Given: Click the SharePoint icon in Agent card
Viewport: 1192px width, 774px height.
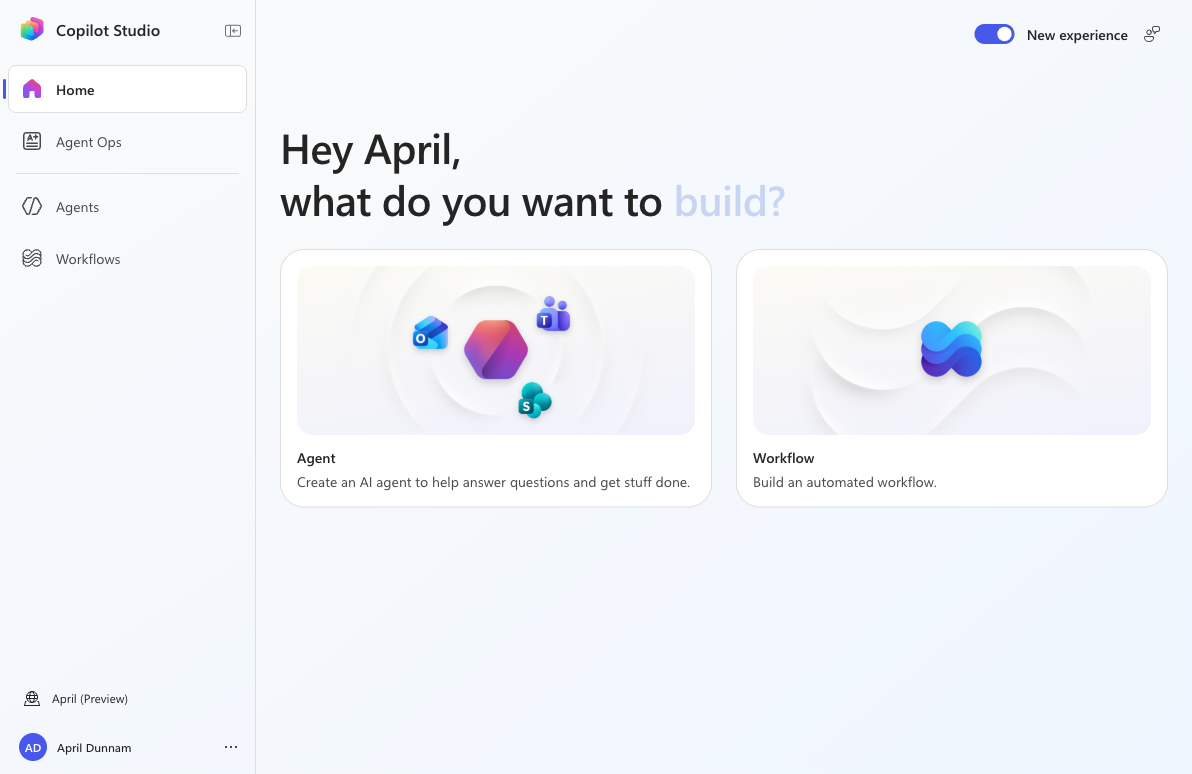Looking at the screenshot, I should tap(534, 401).
